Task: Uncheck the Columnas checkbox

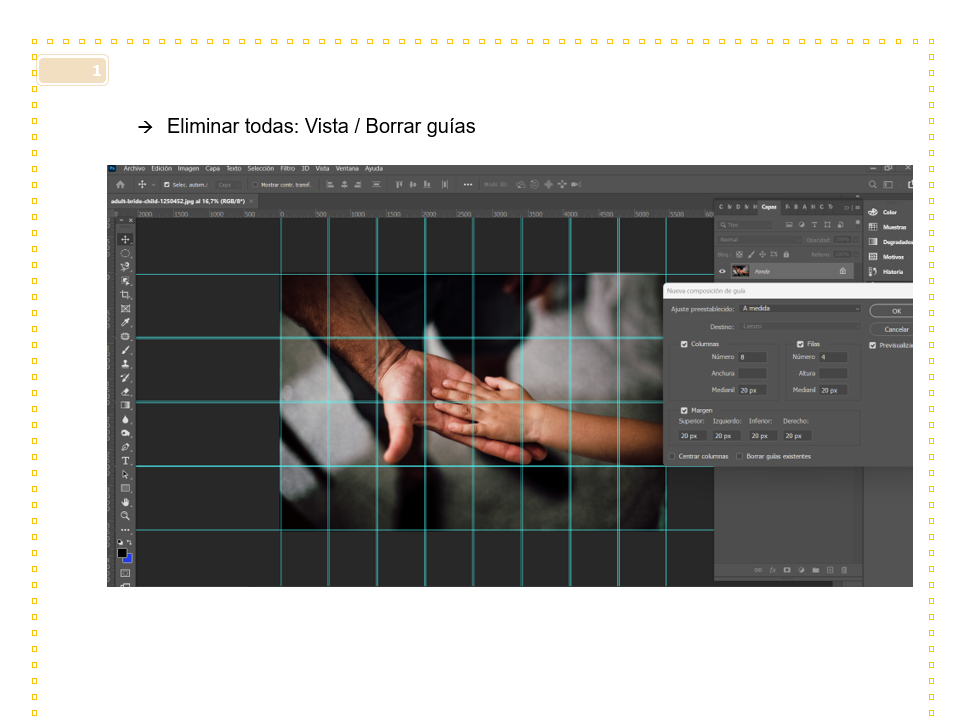Action: tap(684, 344)
